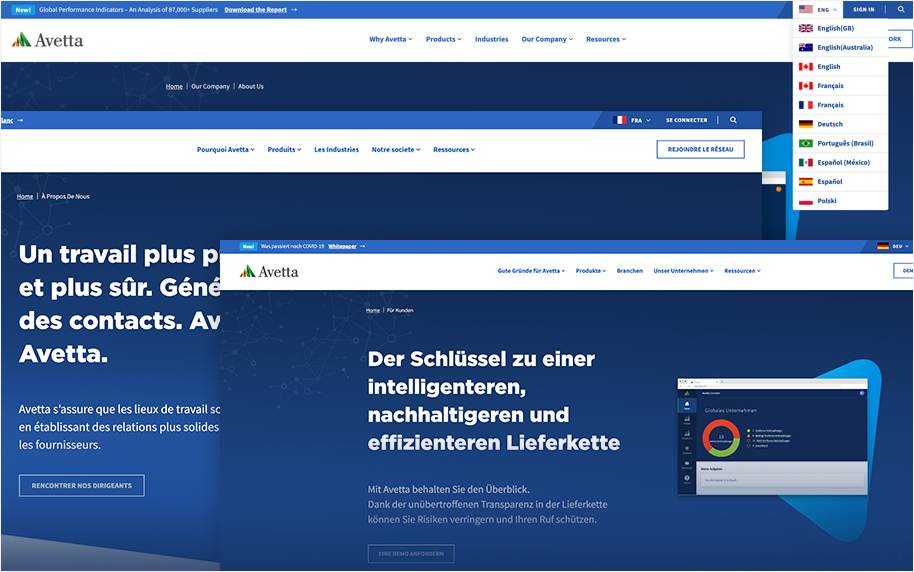Viewport: 914px width, 572px height.
Task: Select English(GB) from language list
Action: pos(840,28)
